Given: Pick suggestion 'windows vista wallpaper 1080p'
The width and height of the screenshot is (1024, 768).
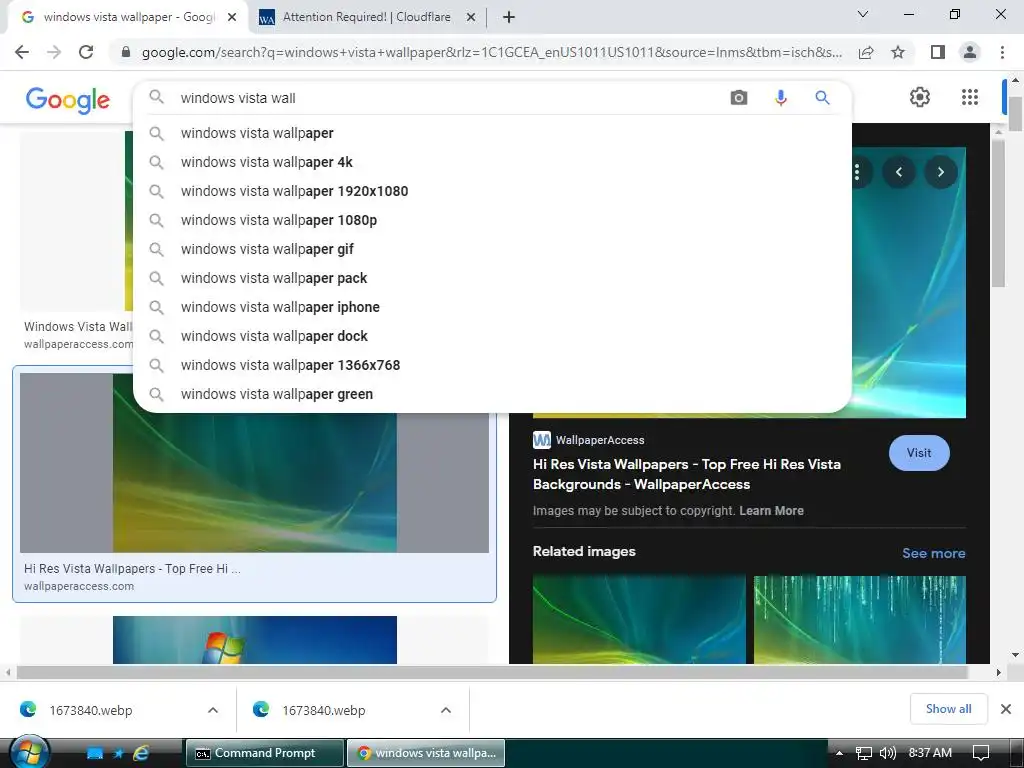Looking at the screenshot, I should [492, 220].
